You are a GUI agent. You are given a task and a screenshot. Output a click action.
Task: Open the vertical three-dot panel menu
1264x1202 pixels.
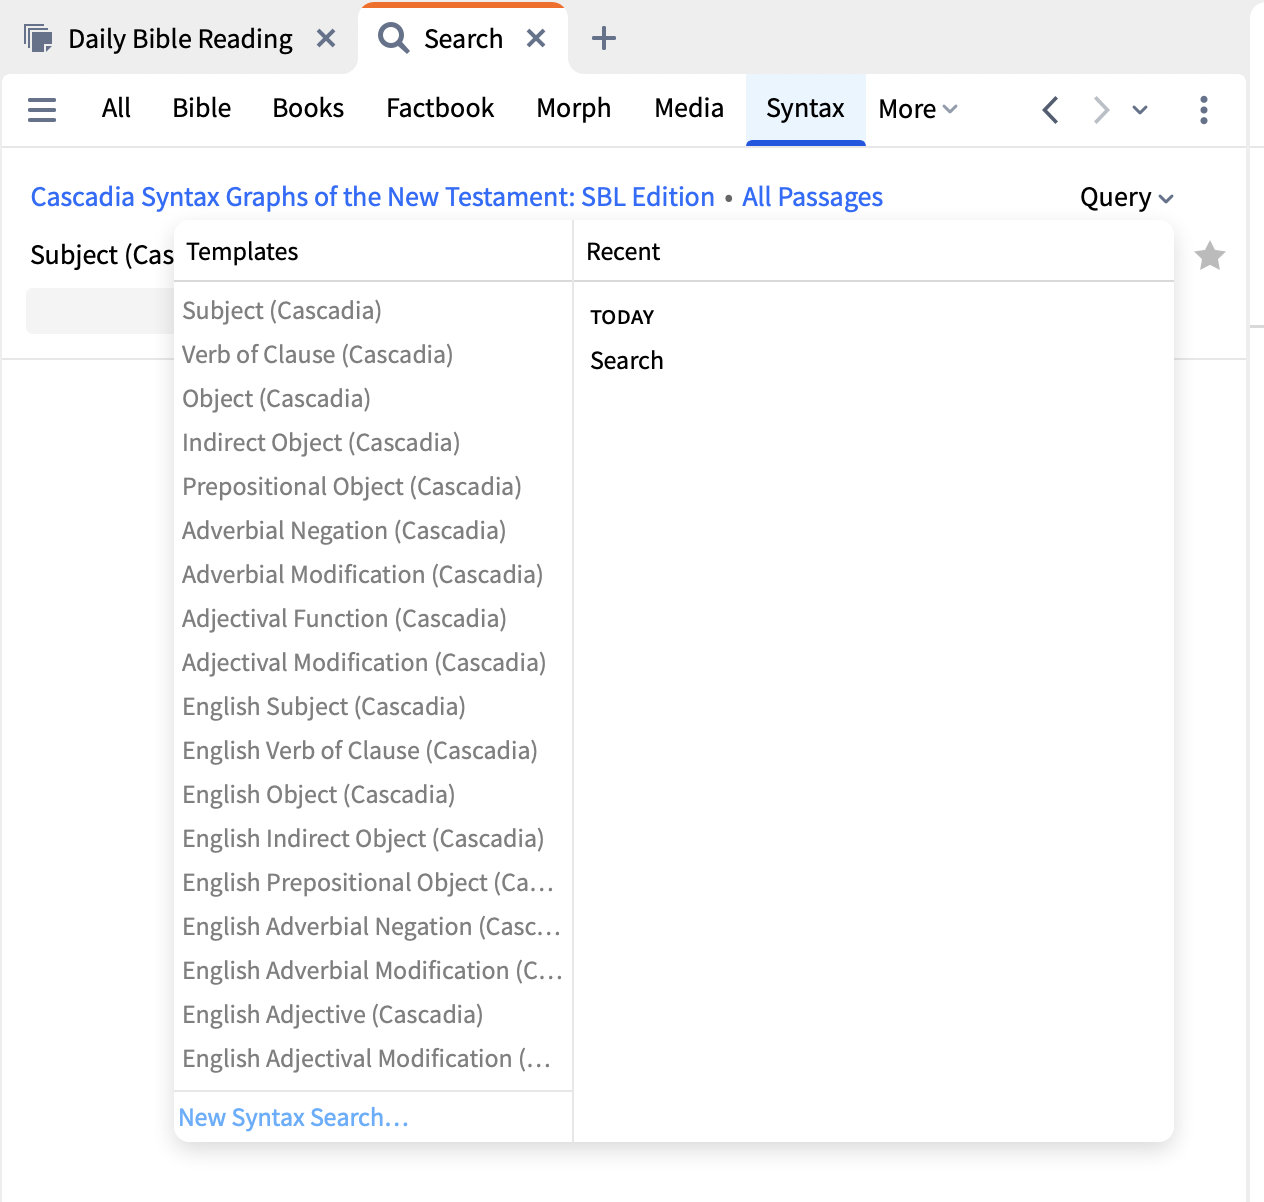1204,109
